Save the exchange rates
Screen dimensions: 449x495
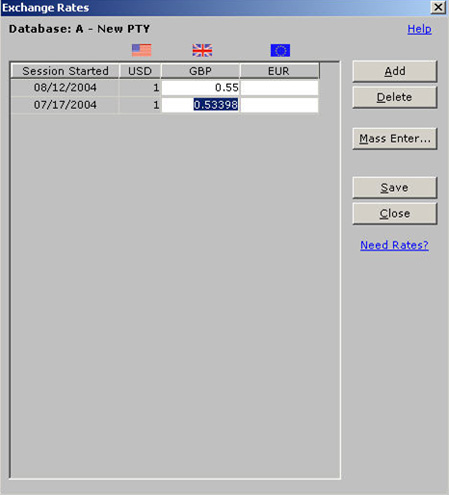395,187
